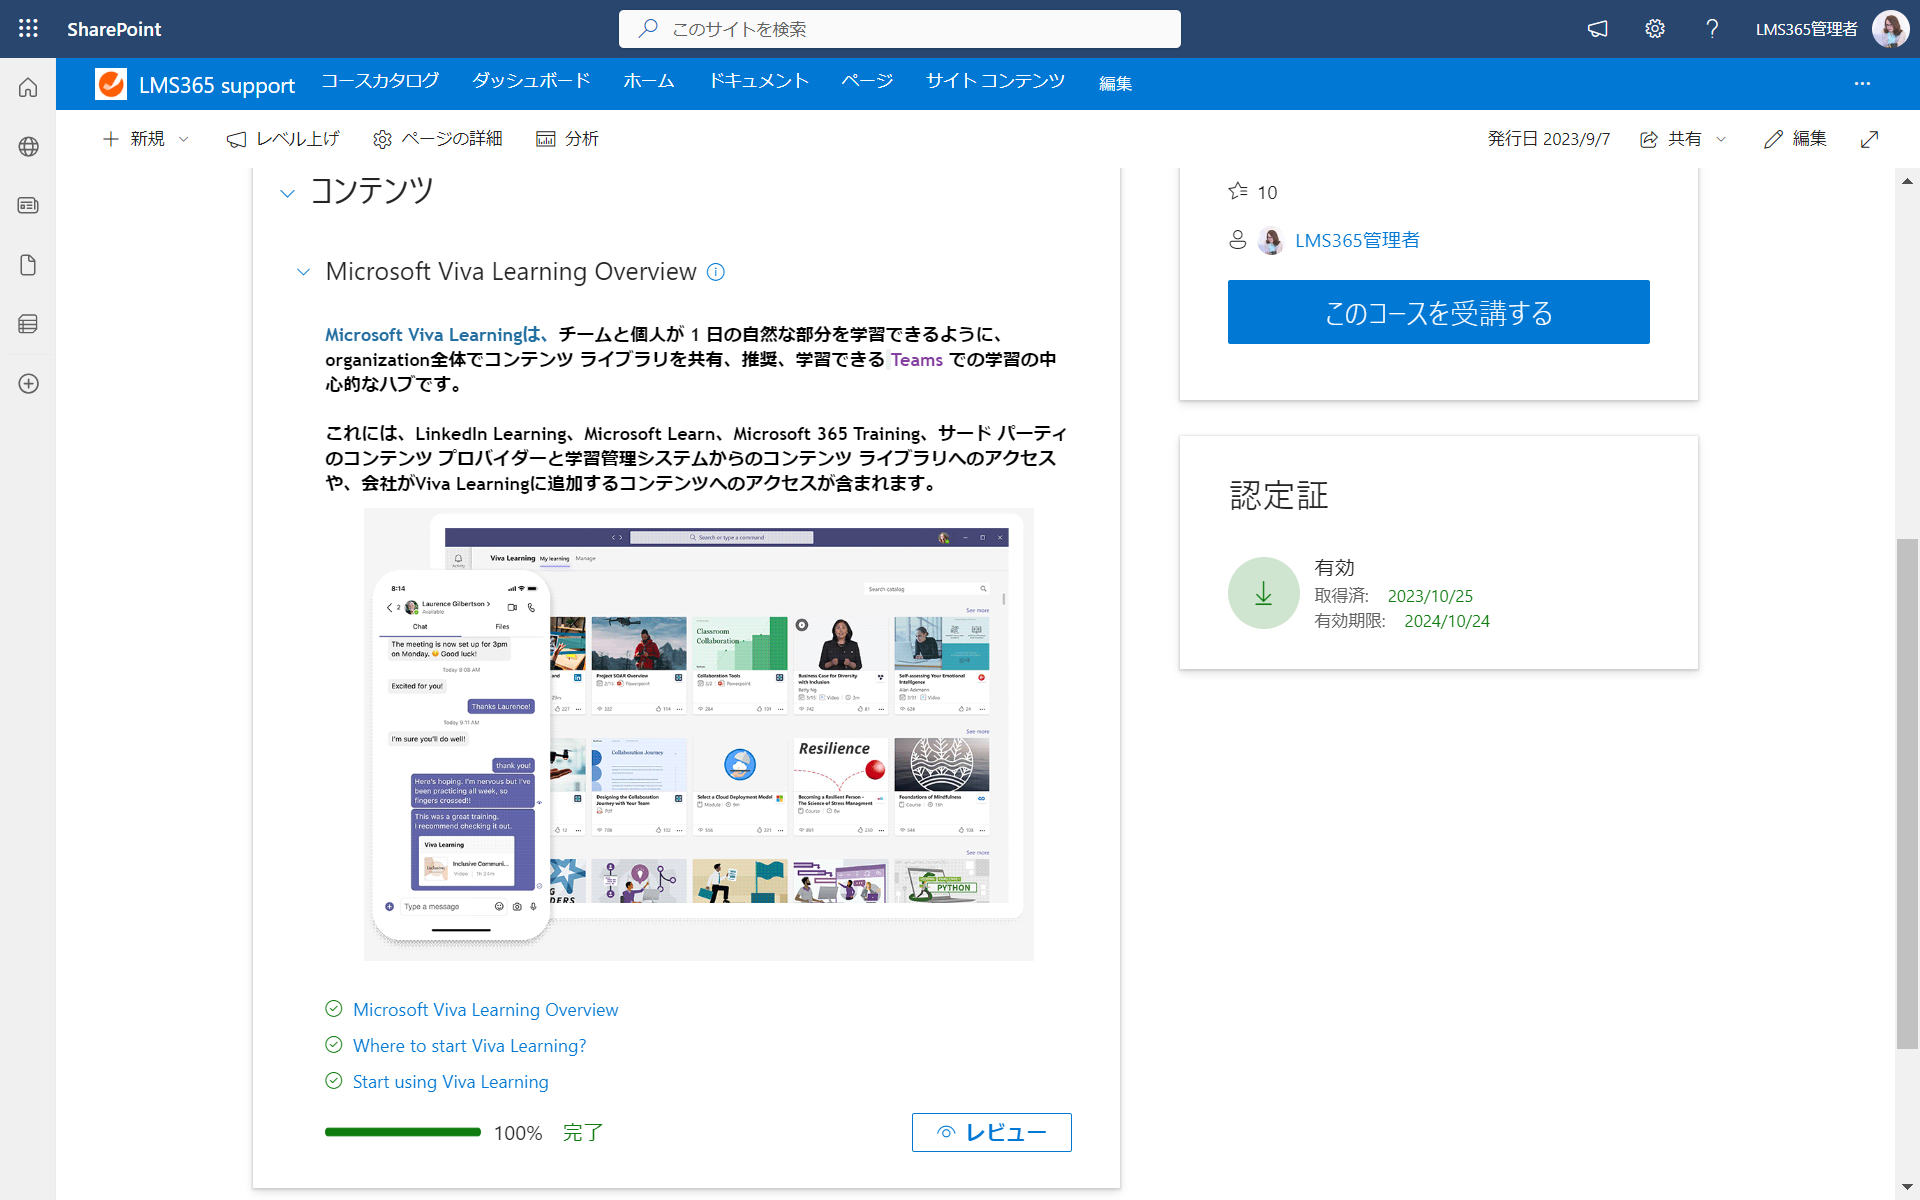Screen dimensions: 1920x1200
Task: Open the Teams link in the paragraph
Action: click(917, 359)
